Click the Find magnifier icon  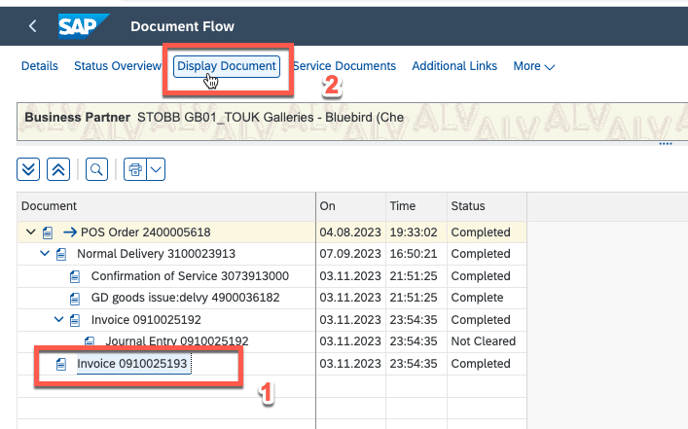coord(97,169)
